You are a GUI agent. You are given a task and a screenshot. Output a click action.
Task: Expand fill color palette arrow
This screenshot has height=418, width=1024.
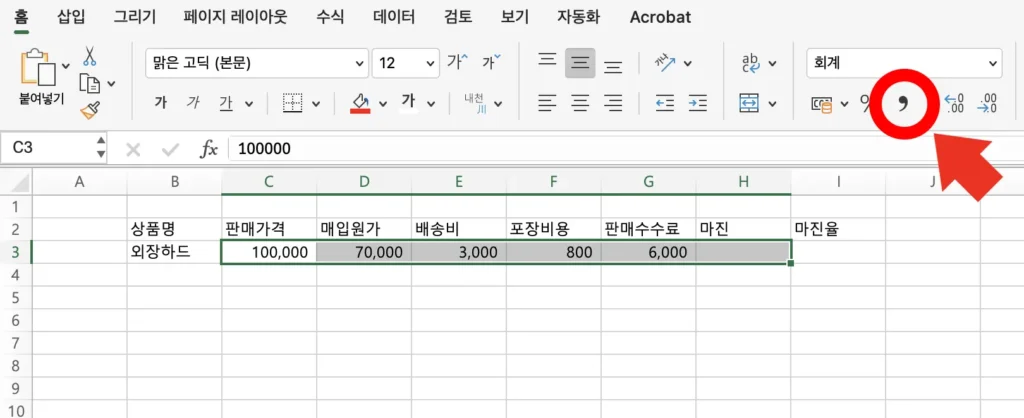383,104
